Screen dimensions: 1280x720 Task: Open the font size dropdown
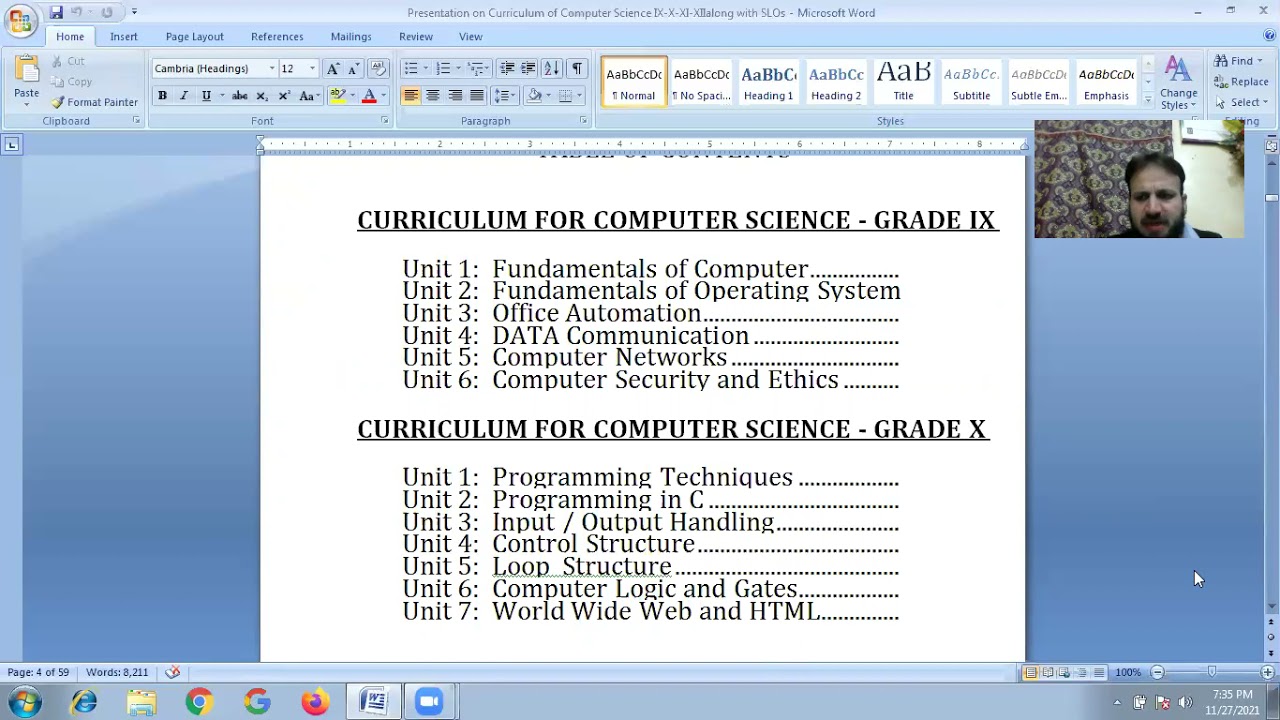311,68
